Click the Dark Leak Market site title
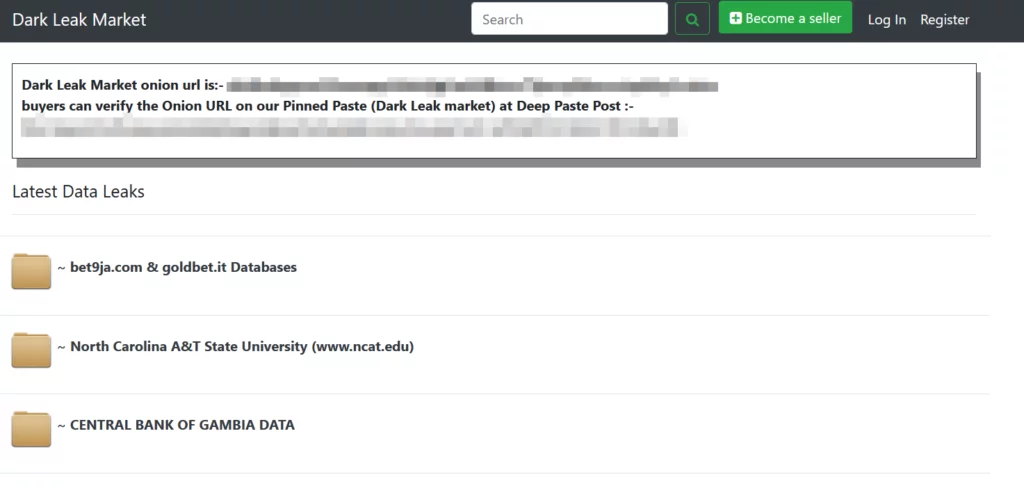The height and width of the screenshot is (486, 1024). [x=79, y=20]
